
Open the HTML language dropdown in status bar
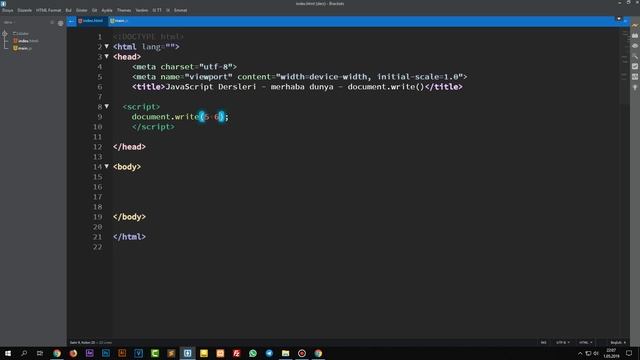585,342
